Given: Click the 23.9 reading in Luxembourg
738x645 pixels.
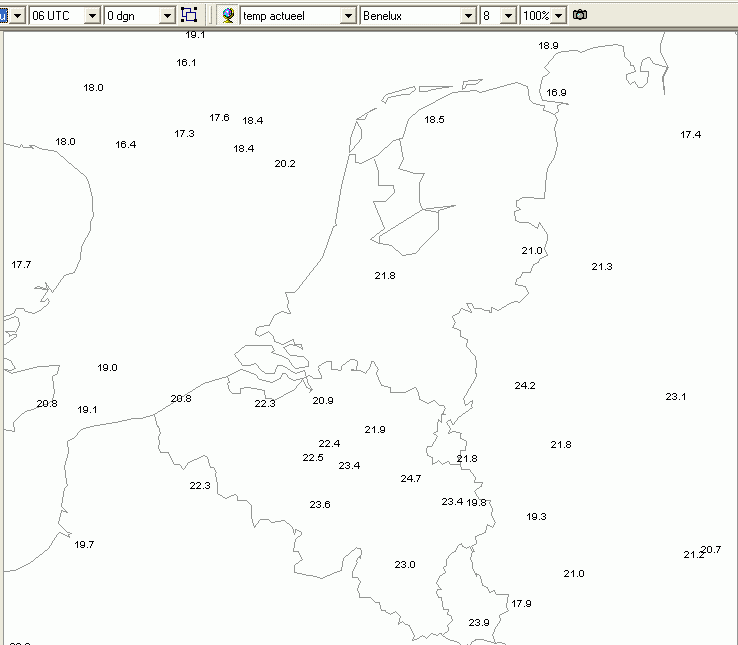Looking at the screenshot, I should 479,622.
